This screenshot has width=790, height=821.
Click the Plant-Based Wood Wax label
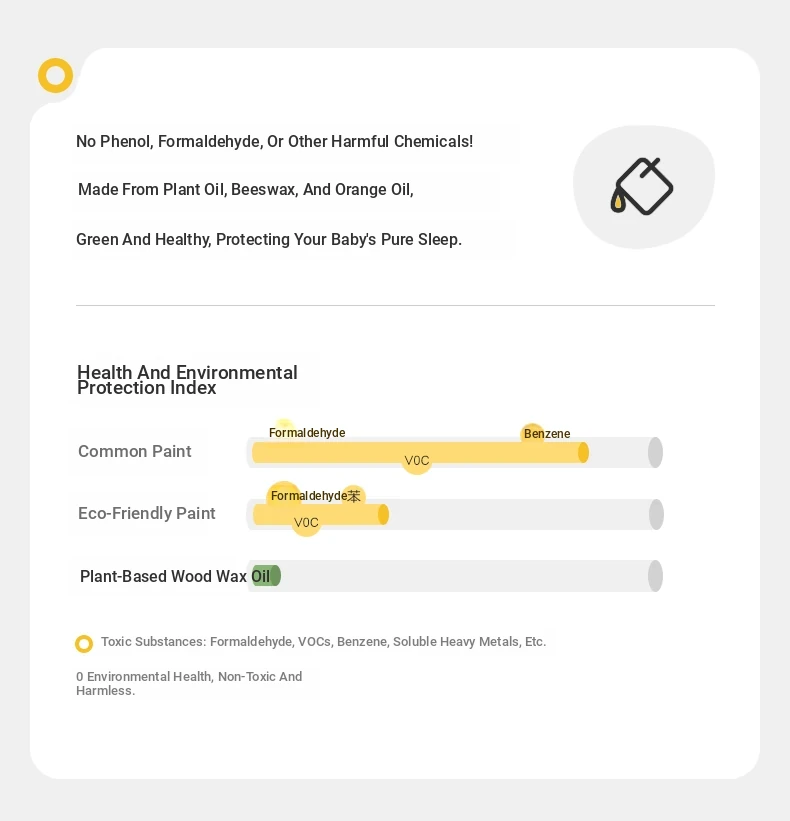pos(163,576)
